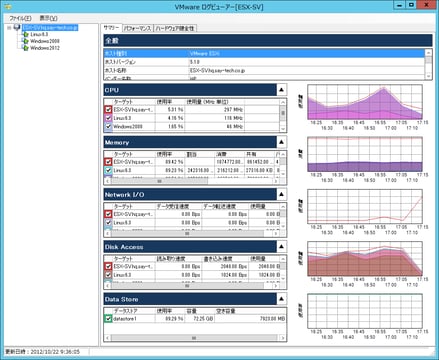The height and width of the screenshot is (360, 439).
Task: Collapse the CPU section
Action: pos(281,90)
